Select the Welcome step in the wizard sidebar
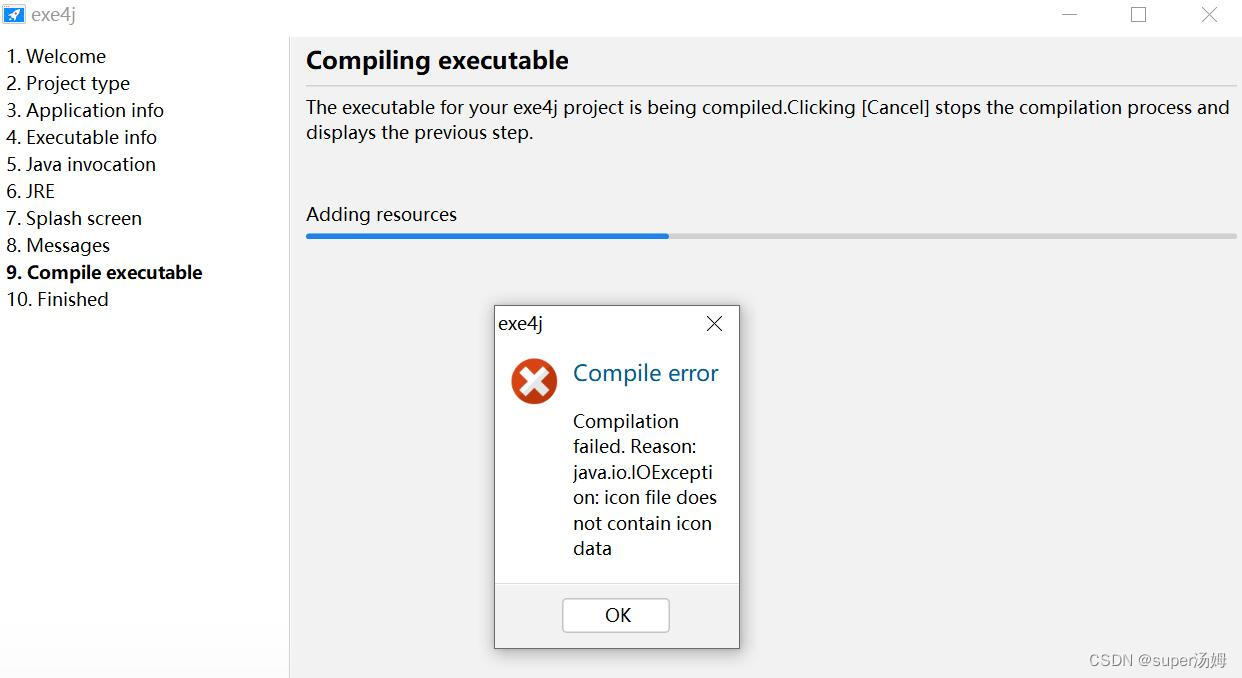Viewport: 1242px width, 678px height. 56,56
